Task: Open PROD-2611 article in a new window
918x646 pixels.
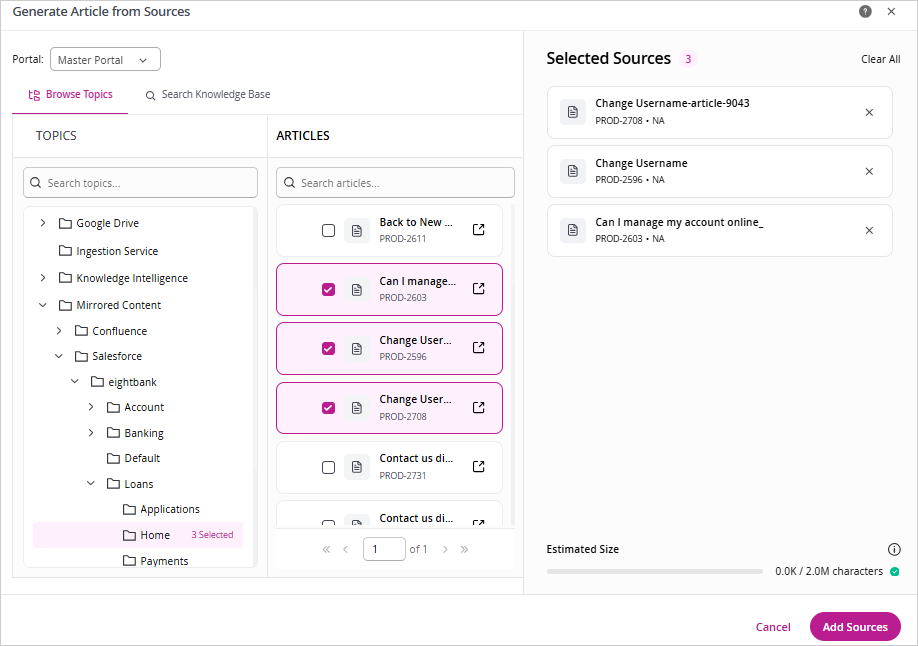Action: (478, 230)
